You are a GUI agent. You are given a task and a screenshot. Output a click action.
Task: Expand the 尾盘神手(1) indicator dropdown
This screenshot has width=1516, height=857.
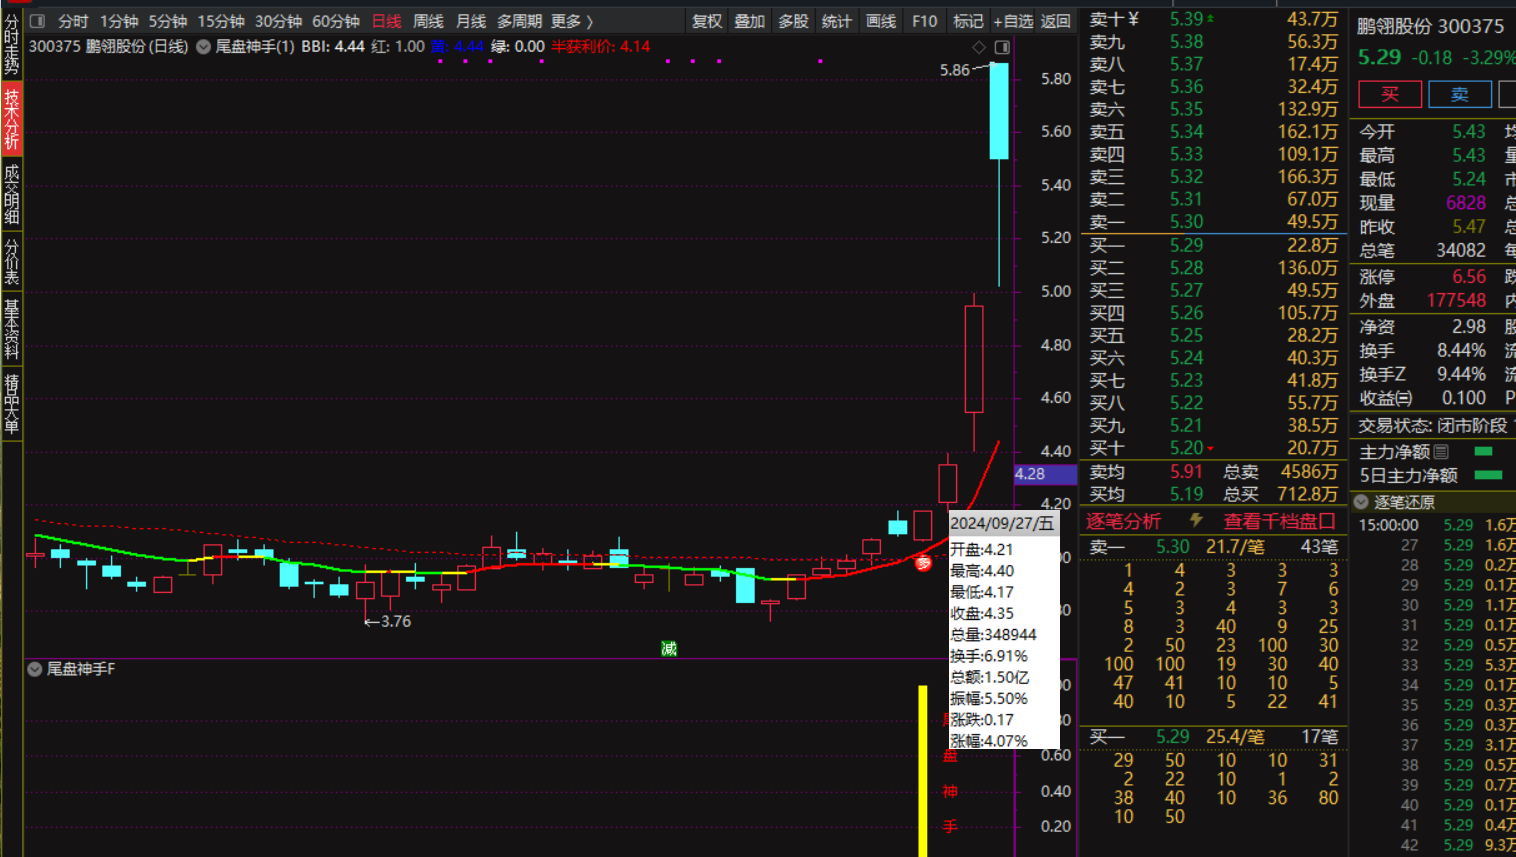pyautogui.click(x=204, y=47)
